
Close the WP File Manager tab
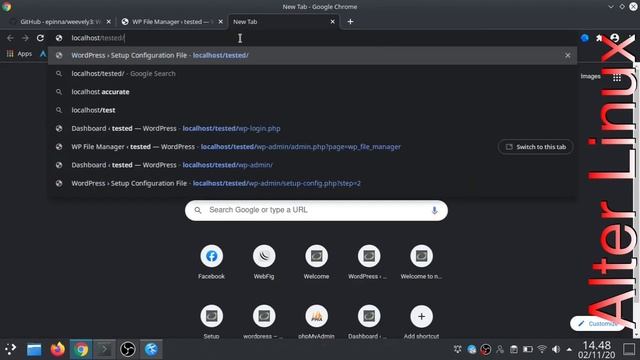(220, 22)
